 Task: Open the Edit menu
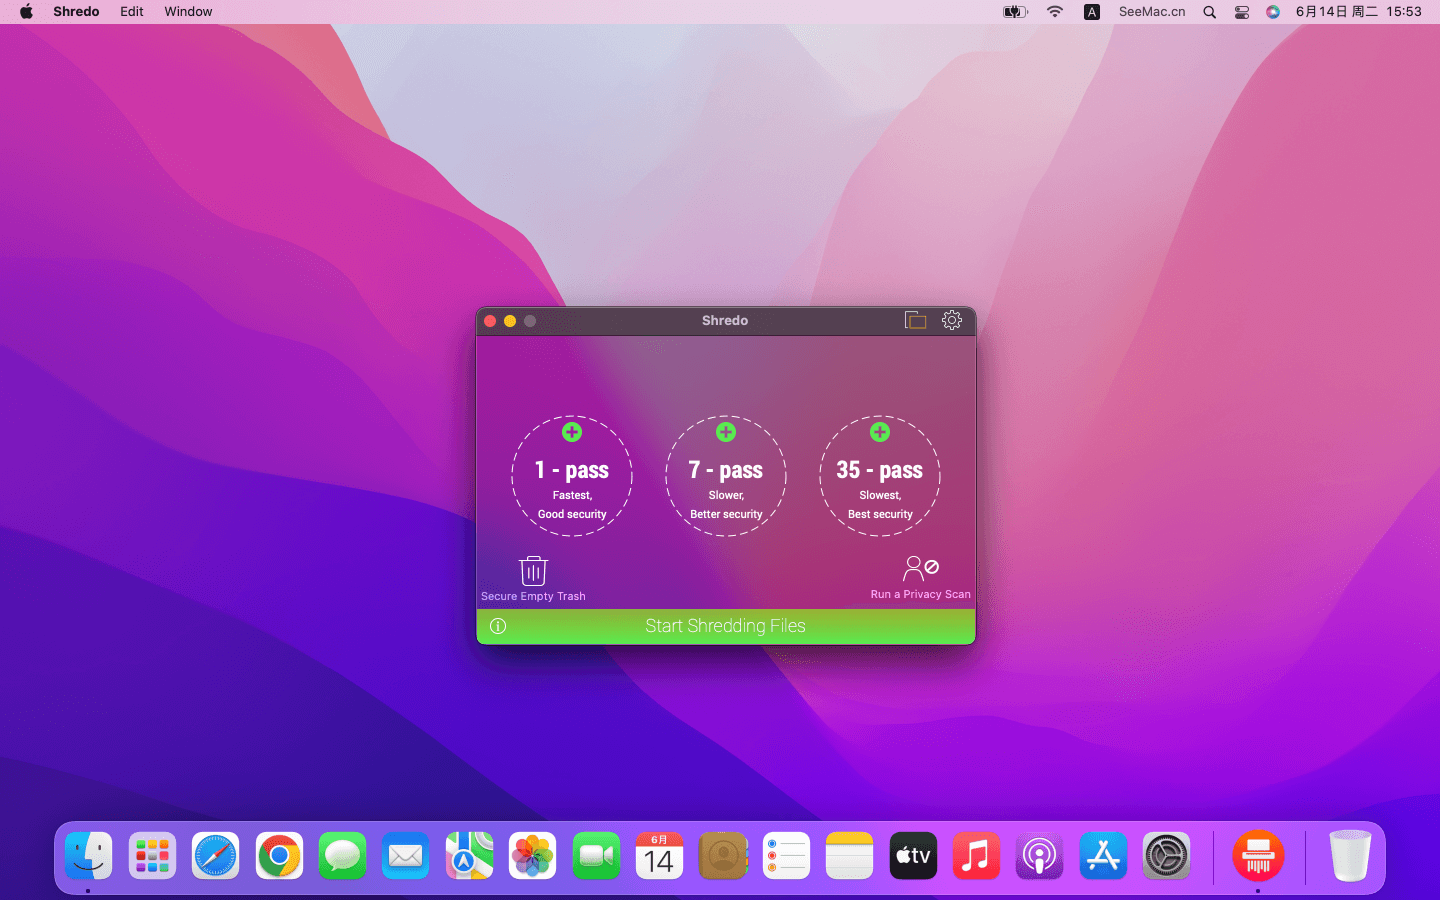pos(132,12)
